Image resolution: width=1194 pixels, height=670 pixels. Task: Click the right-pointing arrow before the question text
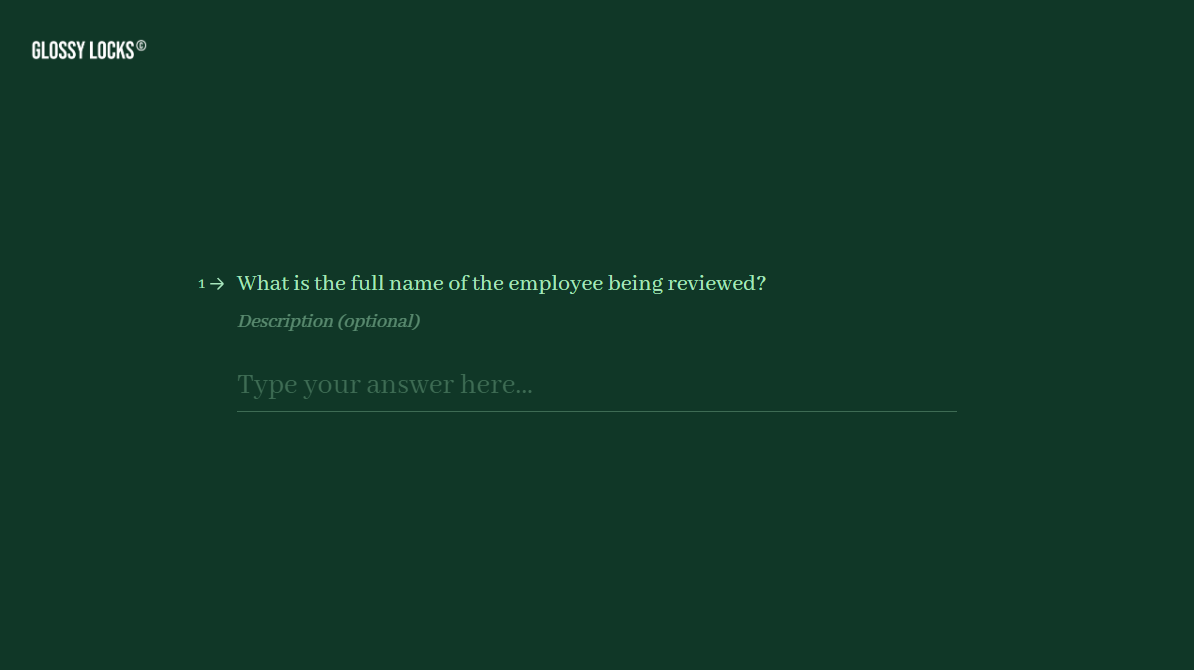(217, 284)
